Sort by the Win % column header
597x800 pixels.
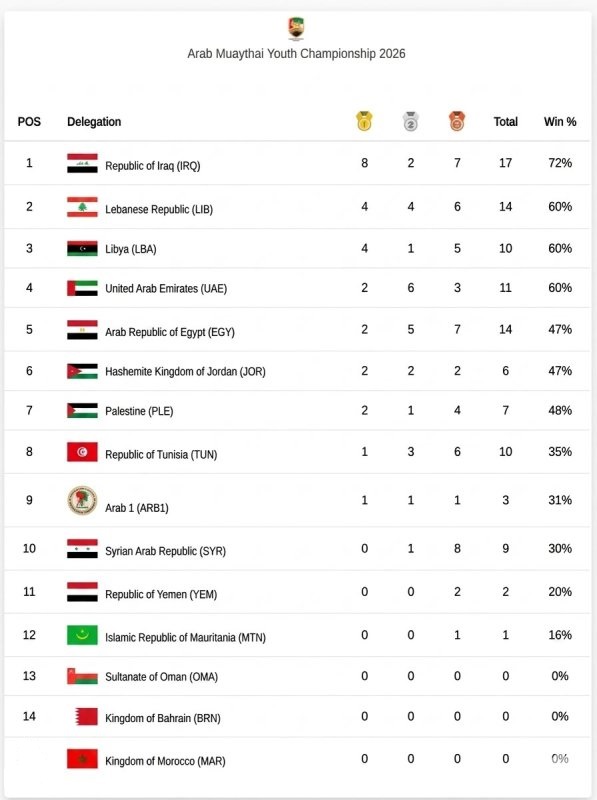click(x=560, y=121)
